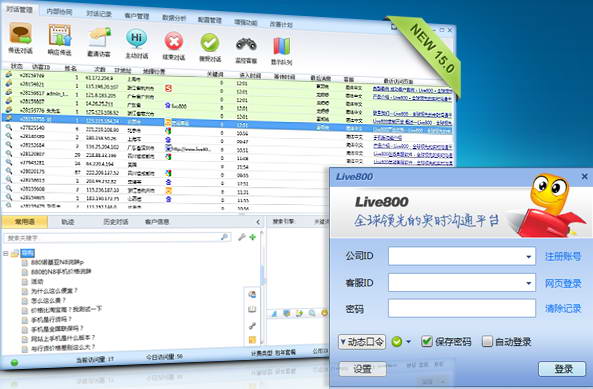Viewport: 593px width, 389px height.
Task: Switch to the 数据分析 tab
Action: (174, 18)
